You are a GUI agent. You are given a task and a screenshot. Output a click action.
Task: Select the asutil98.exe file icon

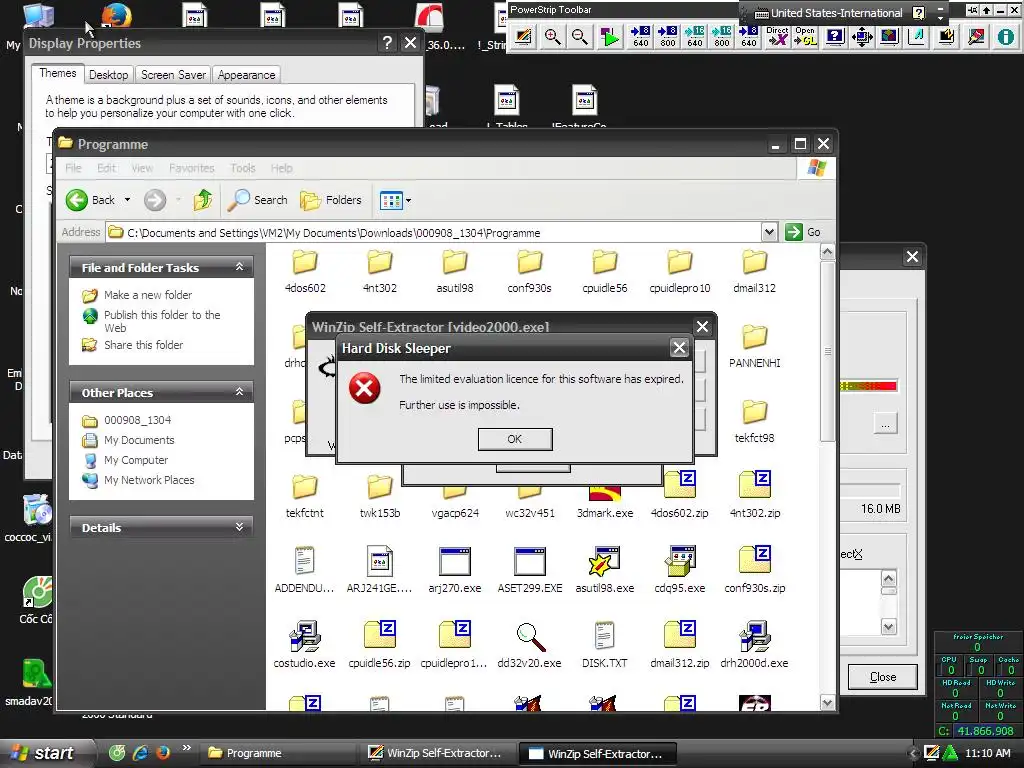click(x=605, y=562)
